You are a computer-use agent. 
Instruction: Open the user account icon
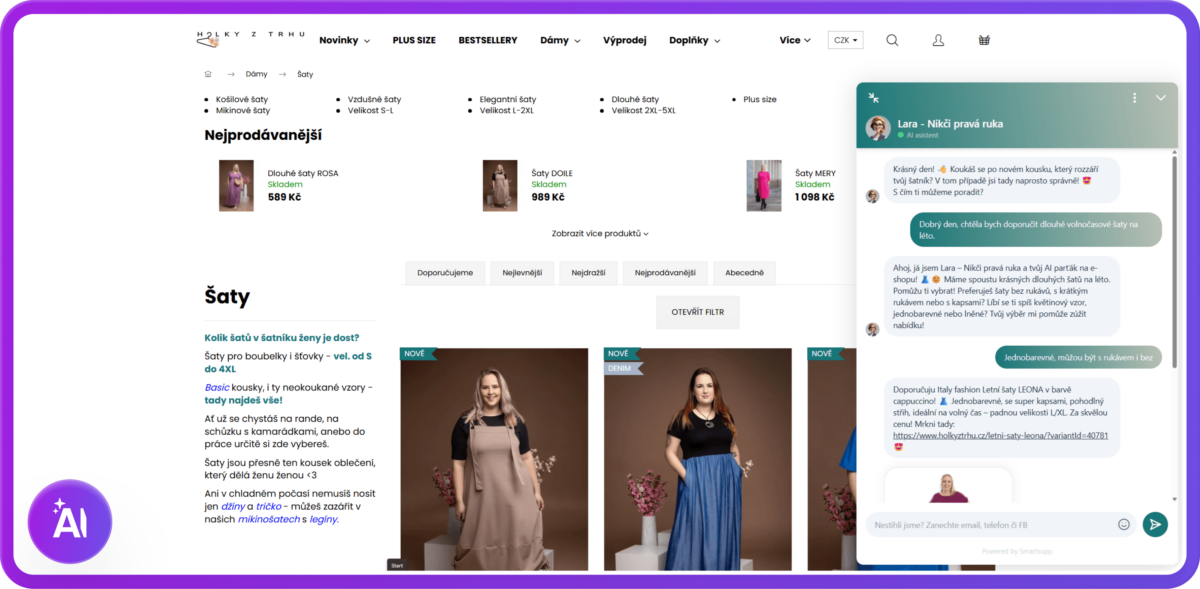(938, 40)
